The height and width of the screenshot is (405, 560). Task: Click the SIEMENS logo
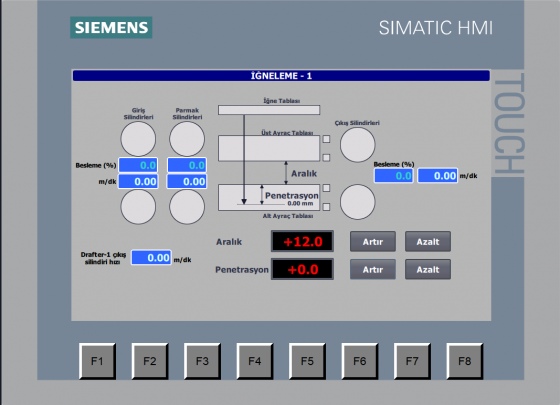111,28
